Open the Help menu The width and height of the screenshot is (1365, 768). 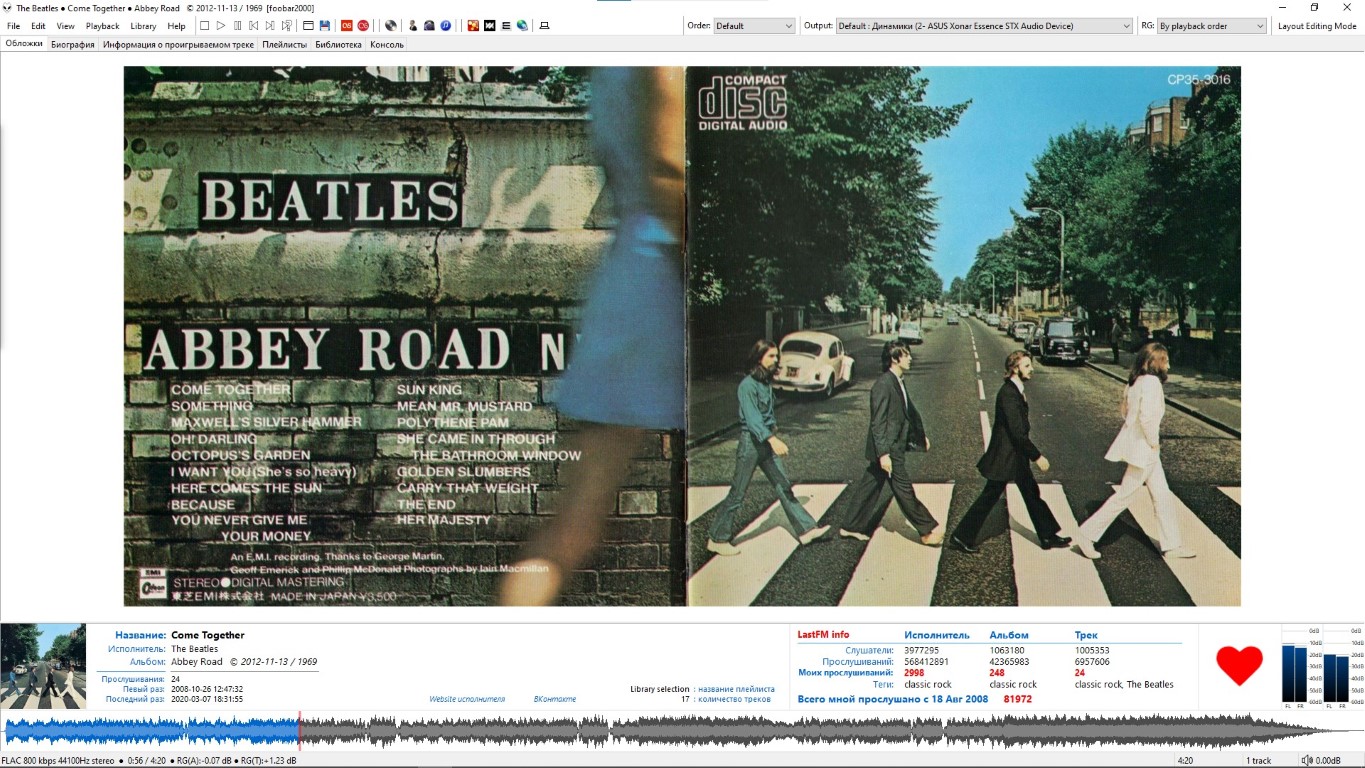[176, 26]
